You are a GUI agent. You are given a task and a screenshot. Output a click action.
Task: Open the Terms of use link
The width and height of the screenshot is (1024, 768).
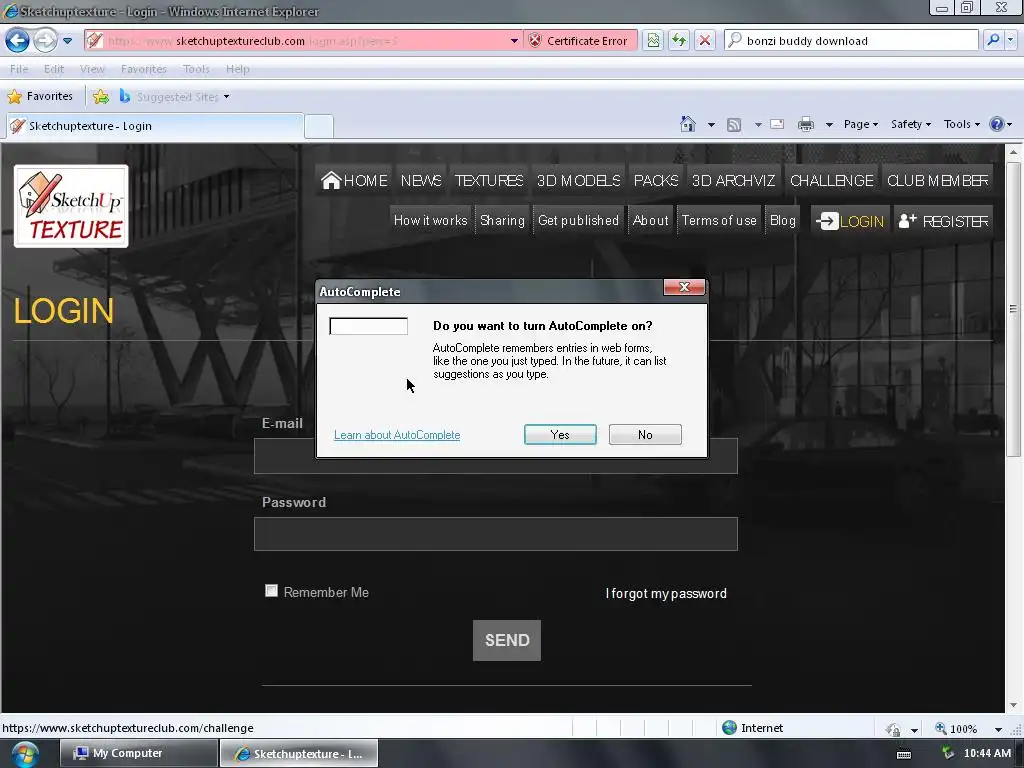(719, 221)
